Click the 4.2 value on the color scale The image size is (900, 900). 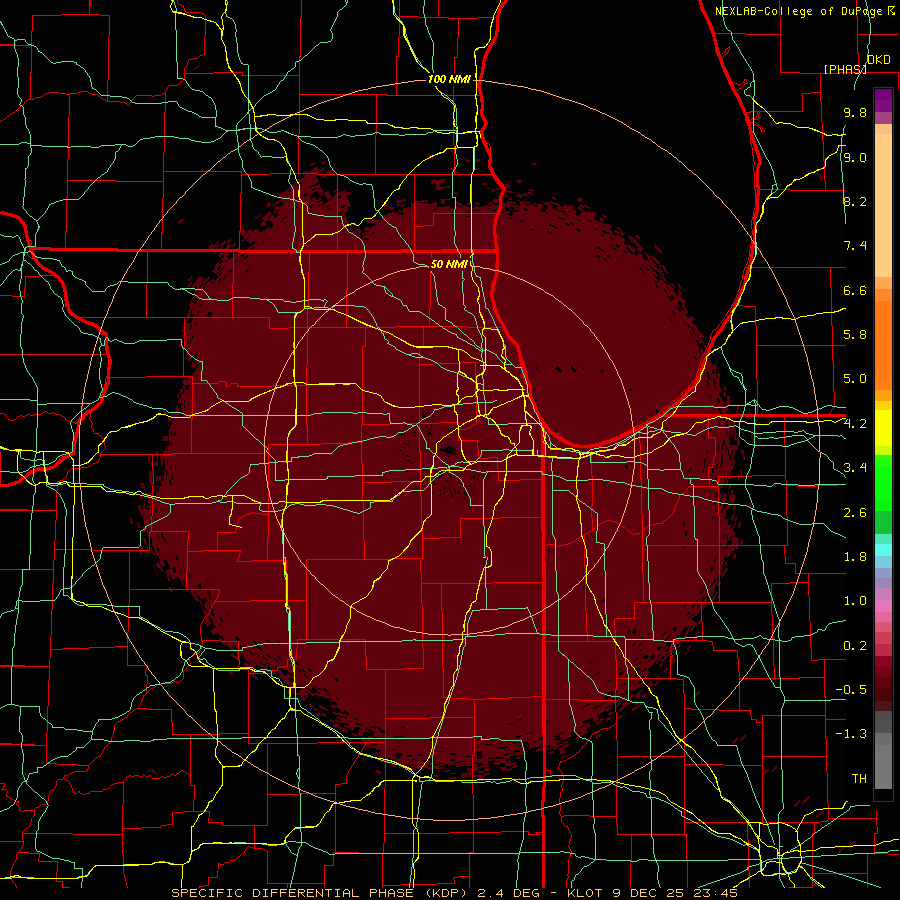(855, 424)
